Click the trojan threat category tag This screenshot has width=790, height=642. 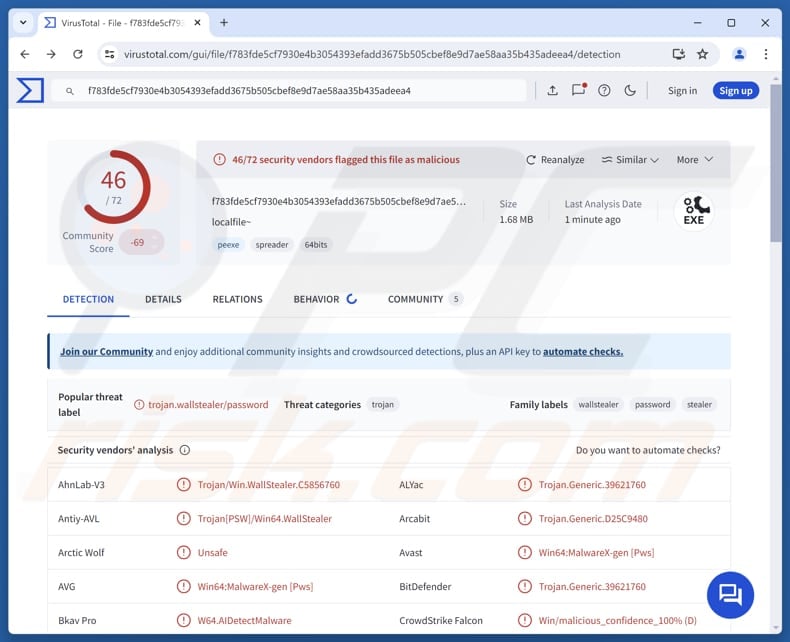(x=382, y=405)
